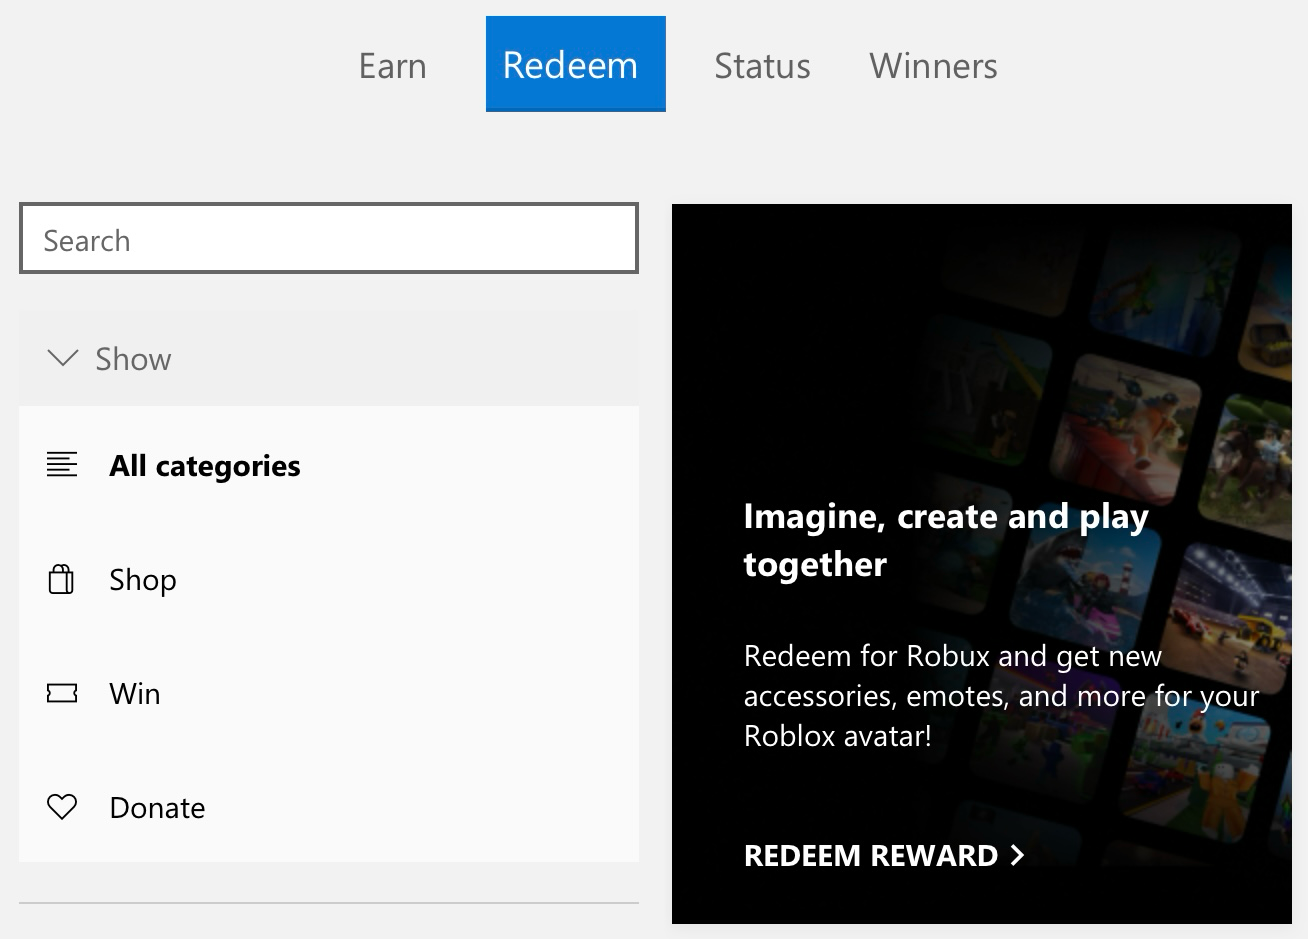Click the chevron icon next to Show
The height and width of the screenshot is (939, 1308).
[62, 359]
